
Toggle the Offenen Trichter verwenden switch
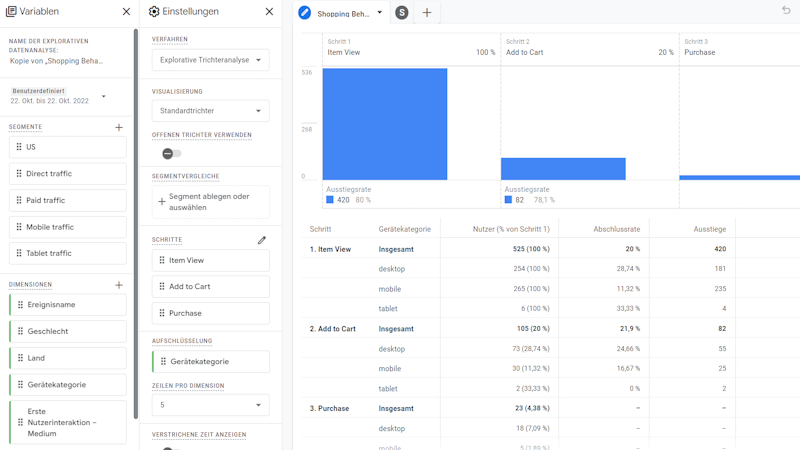[172, 154]
